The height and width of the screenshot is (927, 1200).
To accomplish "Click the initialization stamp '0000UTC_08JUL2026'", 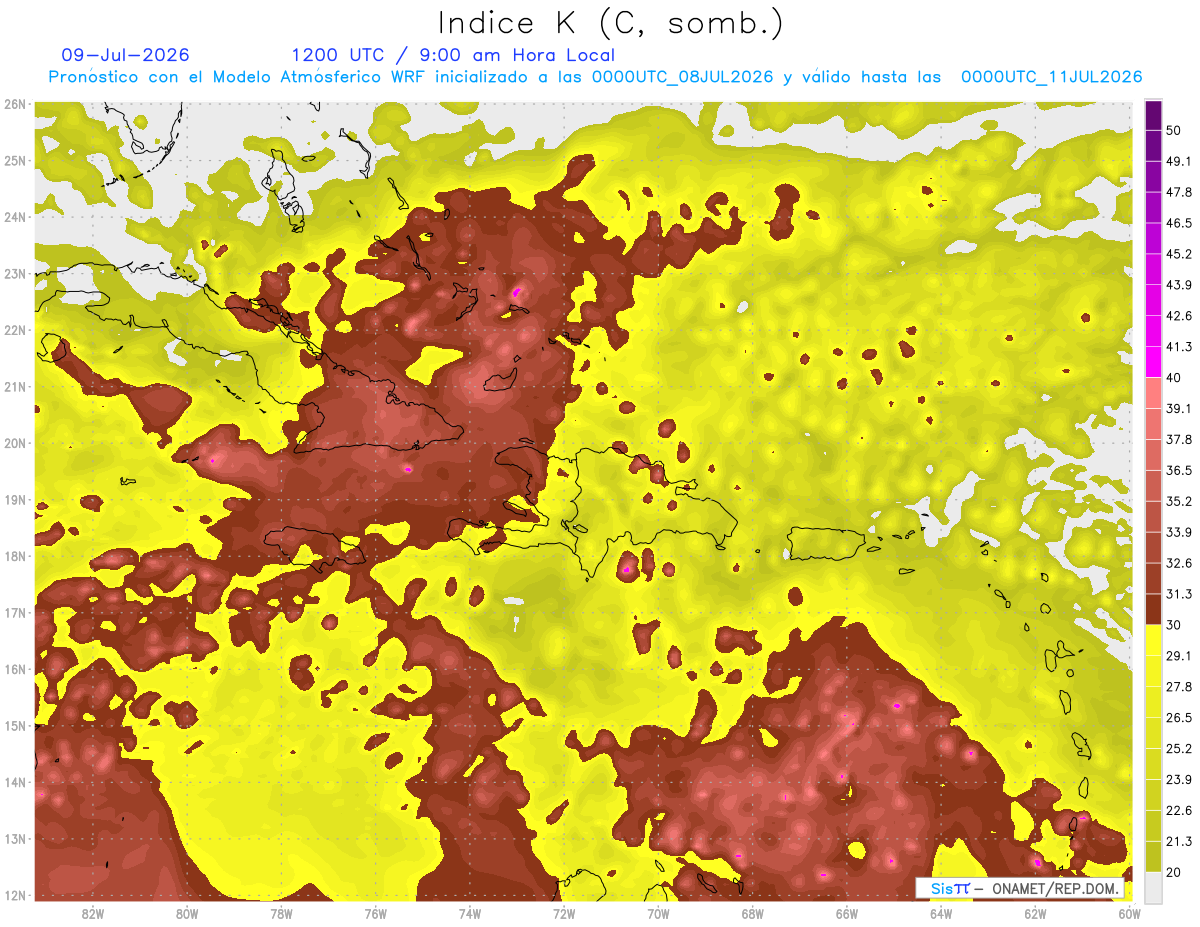I will pos(682,77).
